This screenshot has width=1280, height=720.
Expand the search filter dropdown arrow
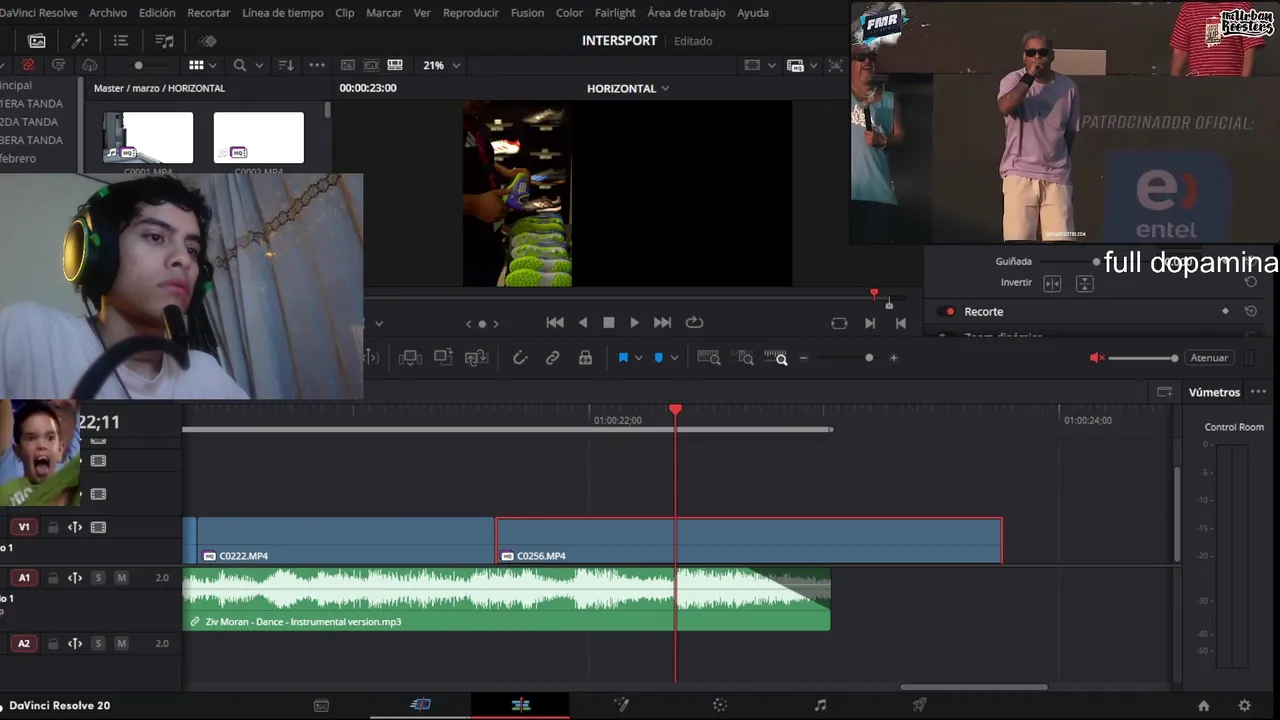259,65
